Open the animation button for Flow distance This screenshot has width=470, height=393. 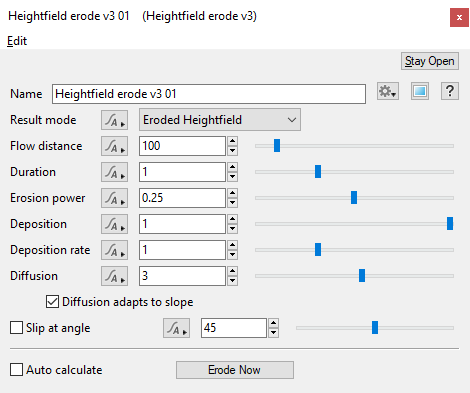coord(114,146)
